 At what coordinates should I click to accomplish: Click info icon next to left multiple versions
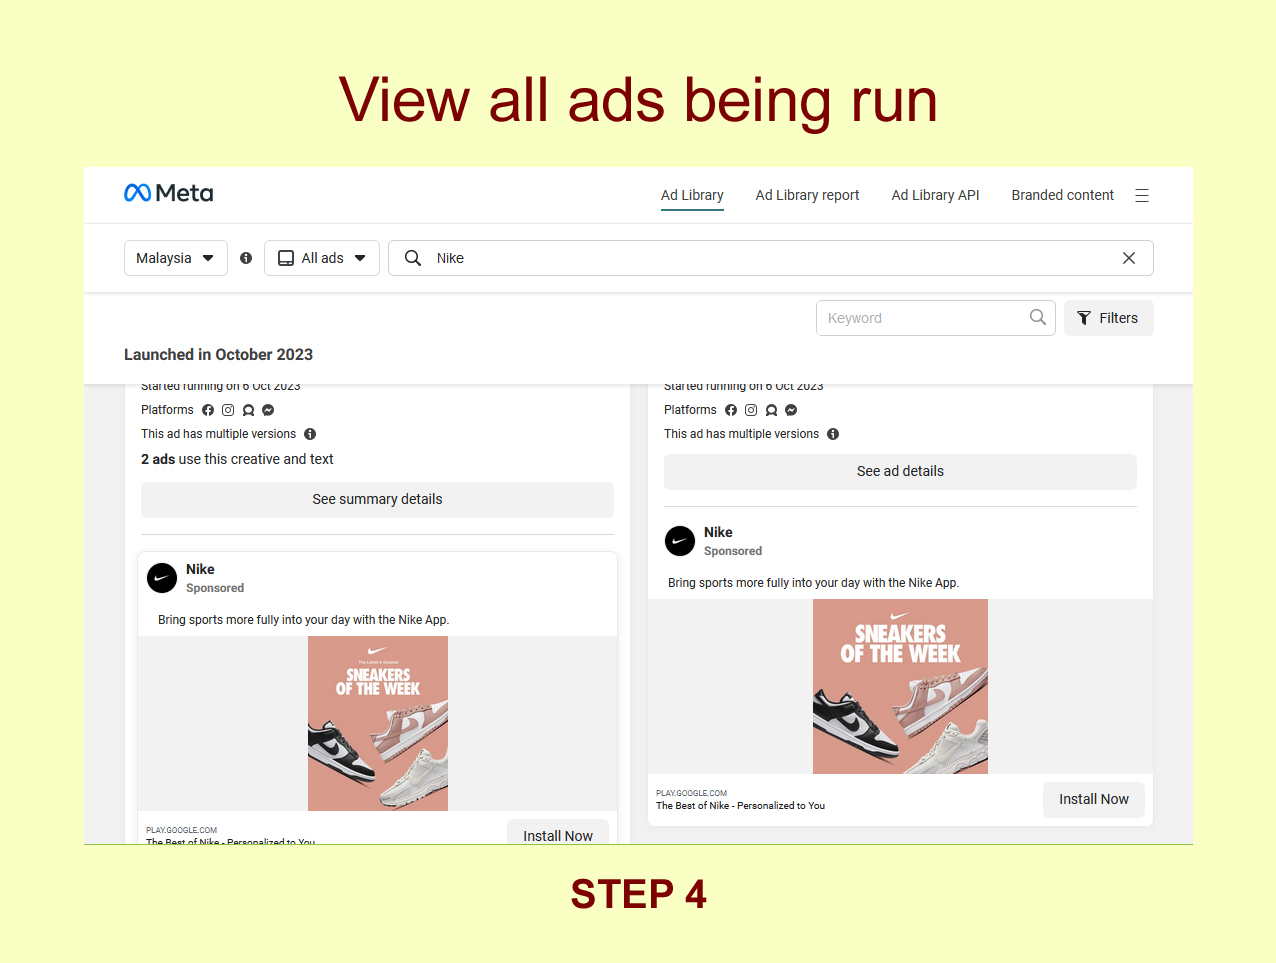coord(310,434)
